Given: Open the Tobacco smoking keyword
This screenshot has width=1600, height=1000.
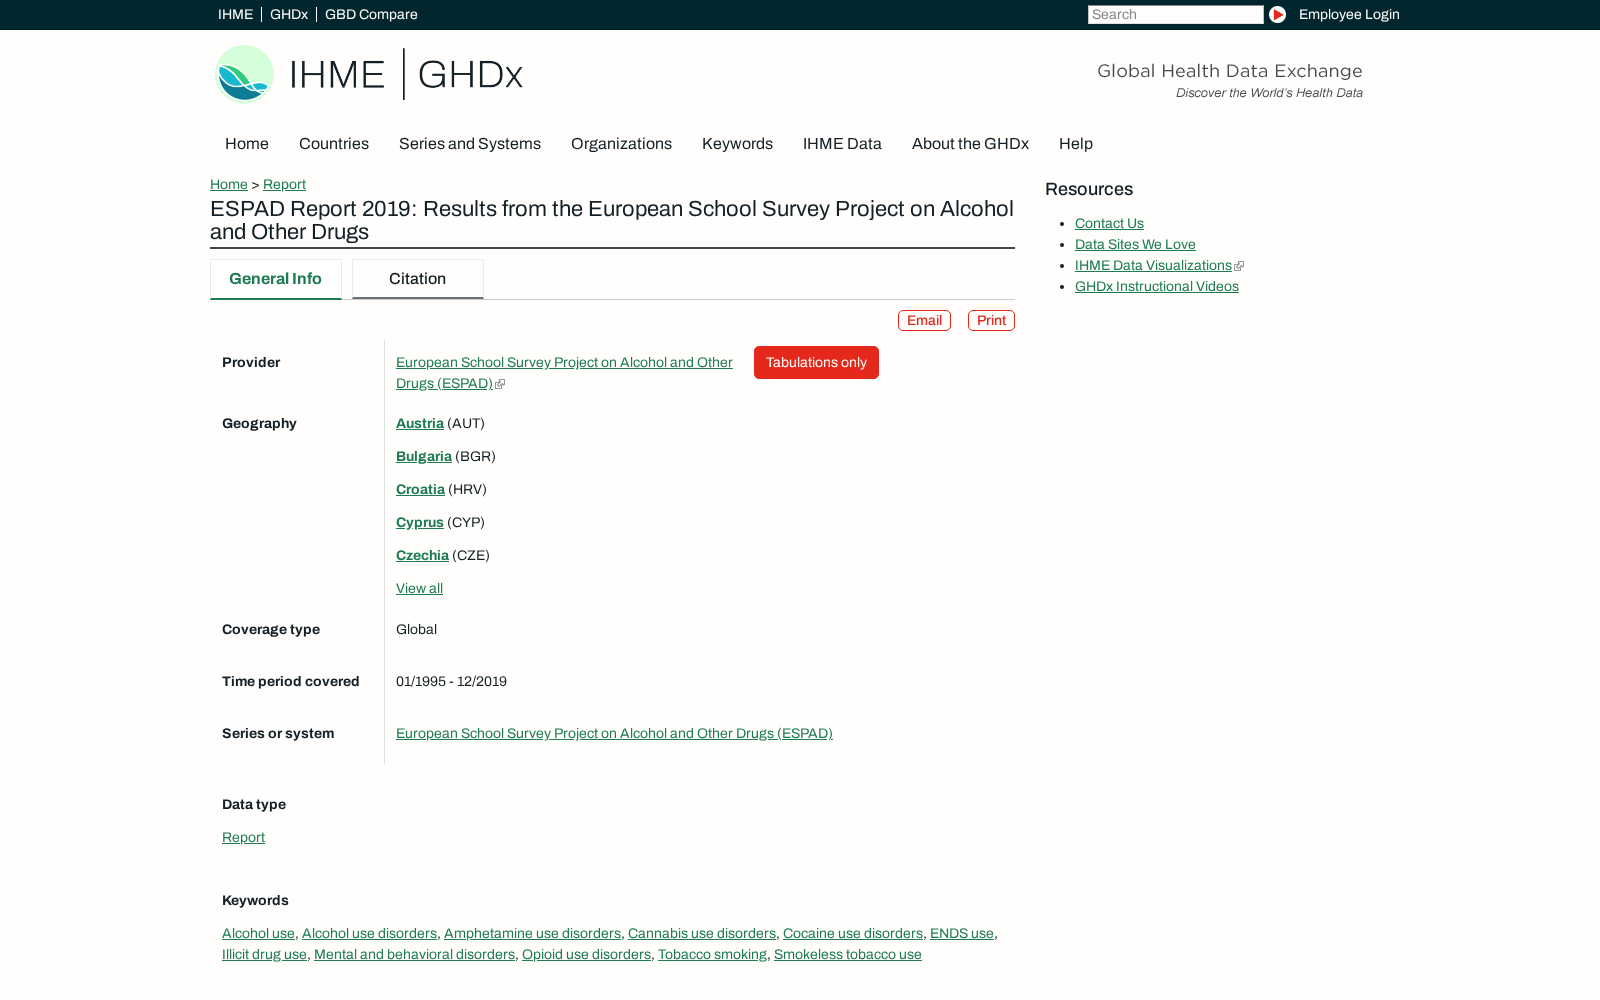Looking at the screenshot, I should click(x=712, y=955).
